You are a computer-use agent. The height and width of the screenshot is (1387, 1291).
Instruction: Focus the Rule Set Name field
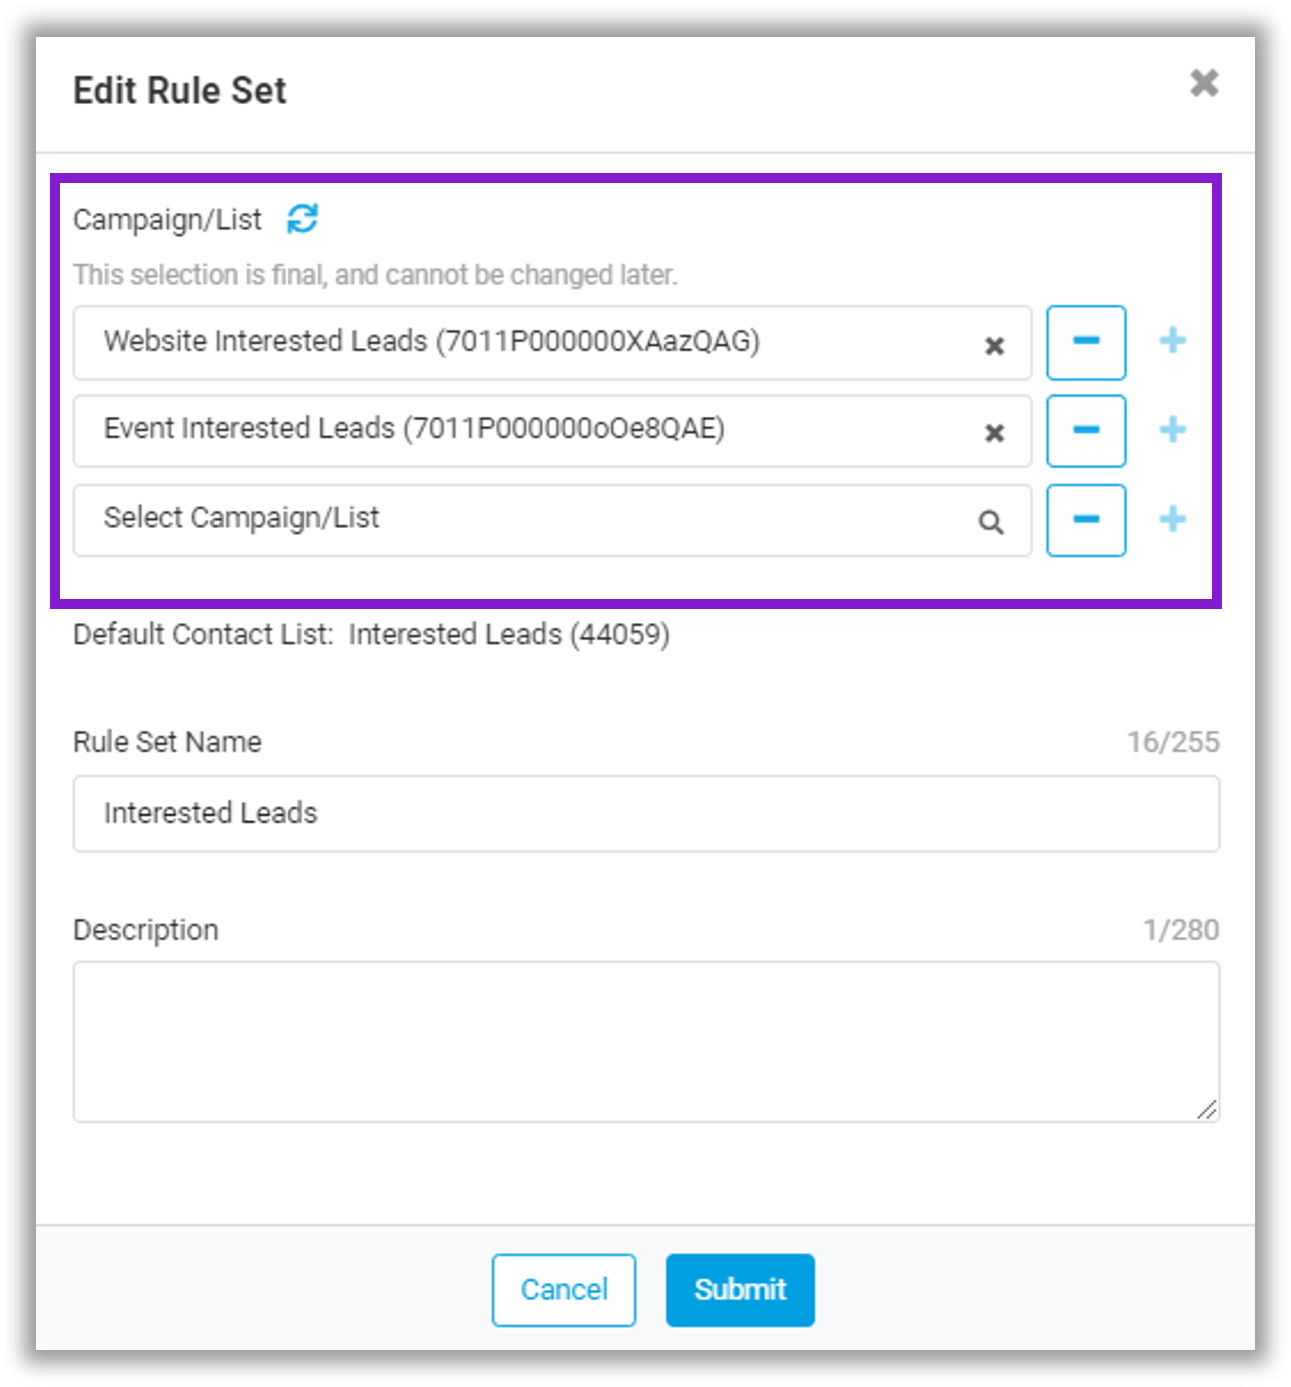[x=646, y=814]
